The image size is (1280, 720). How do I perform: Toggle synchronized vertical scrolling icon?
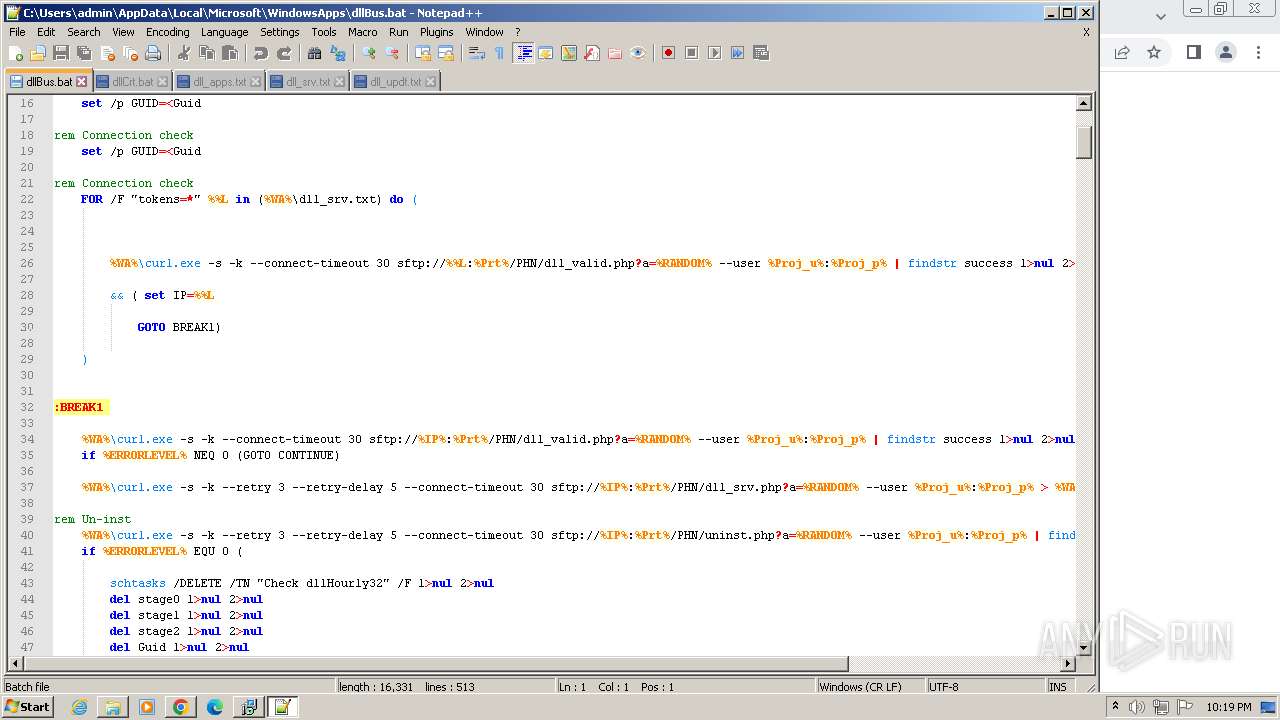point(423,53)
